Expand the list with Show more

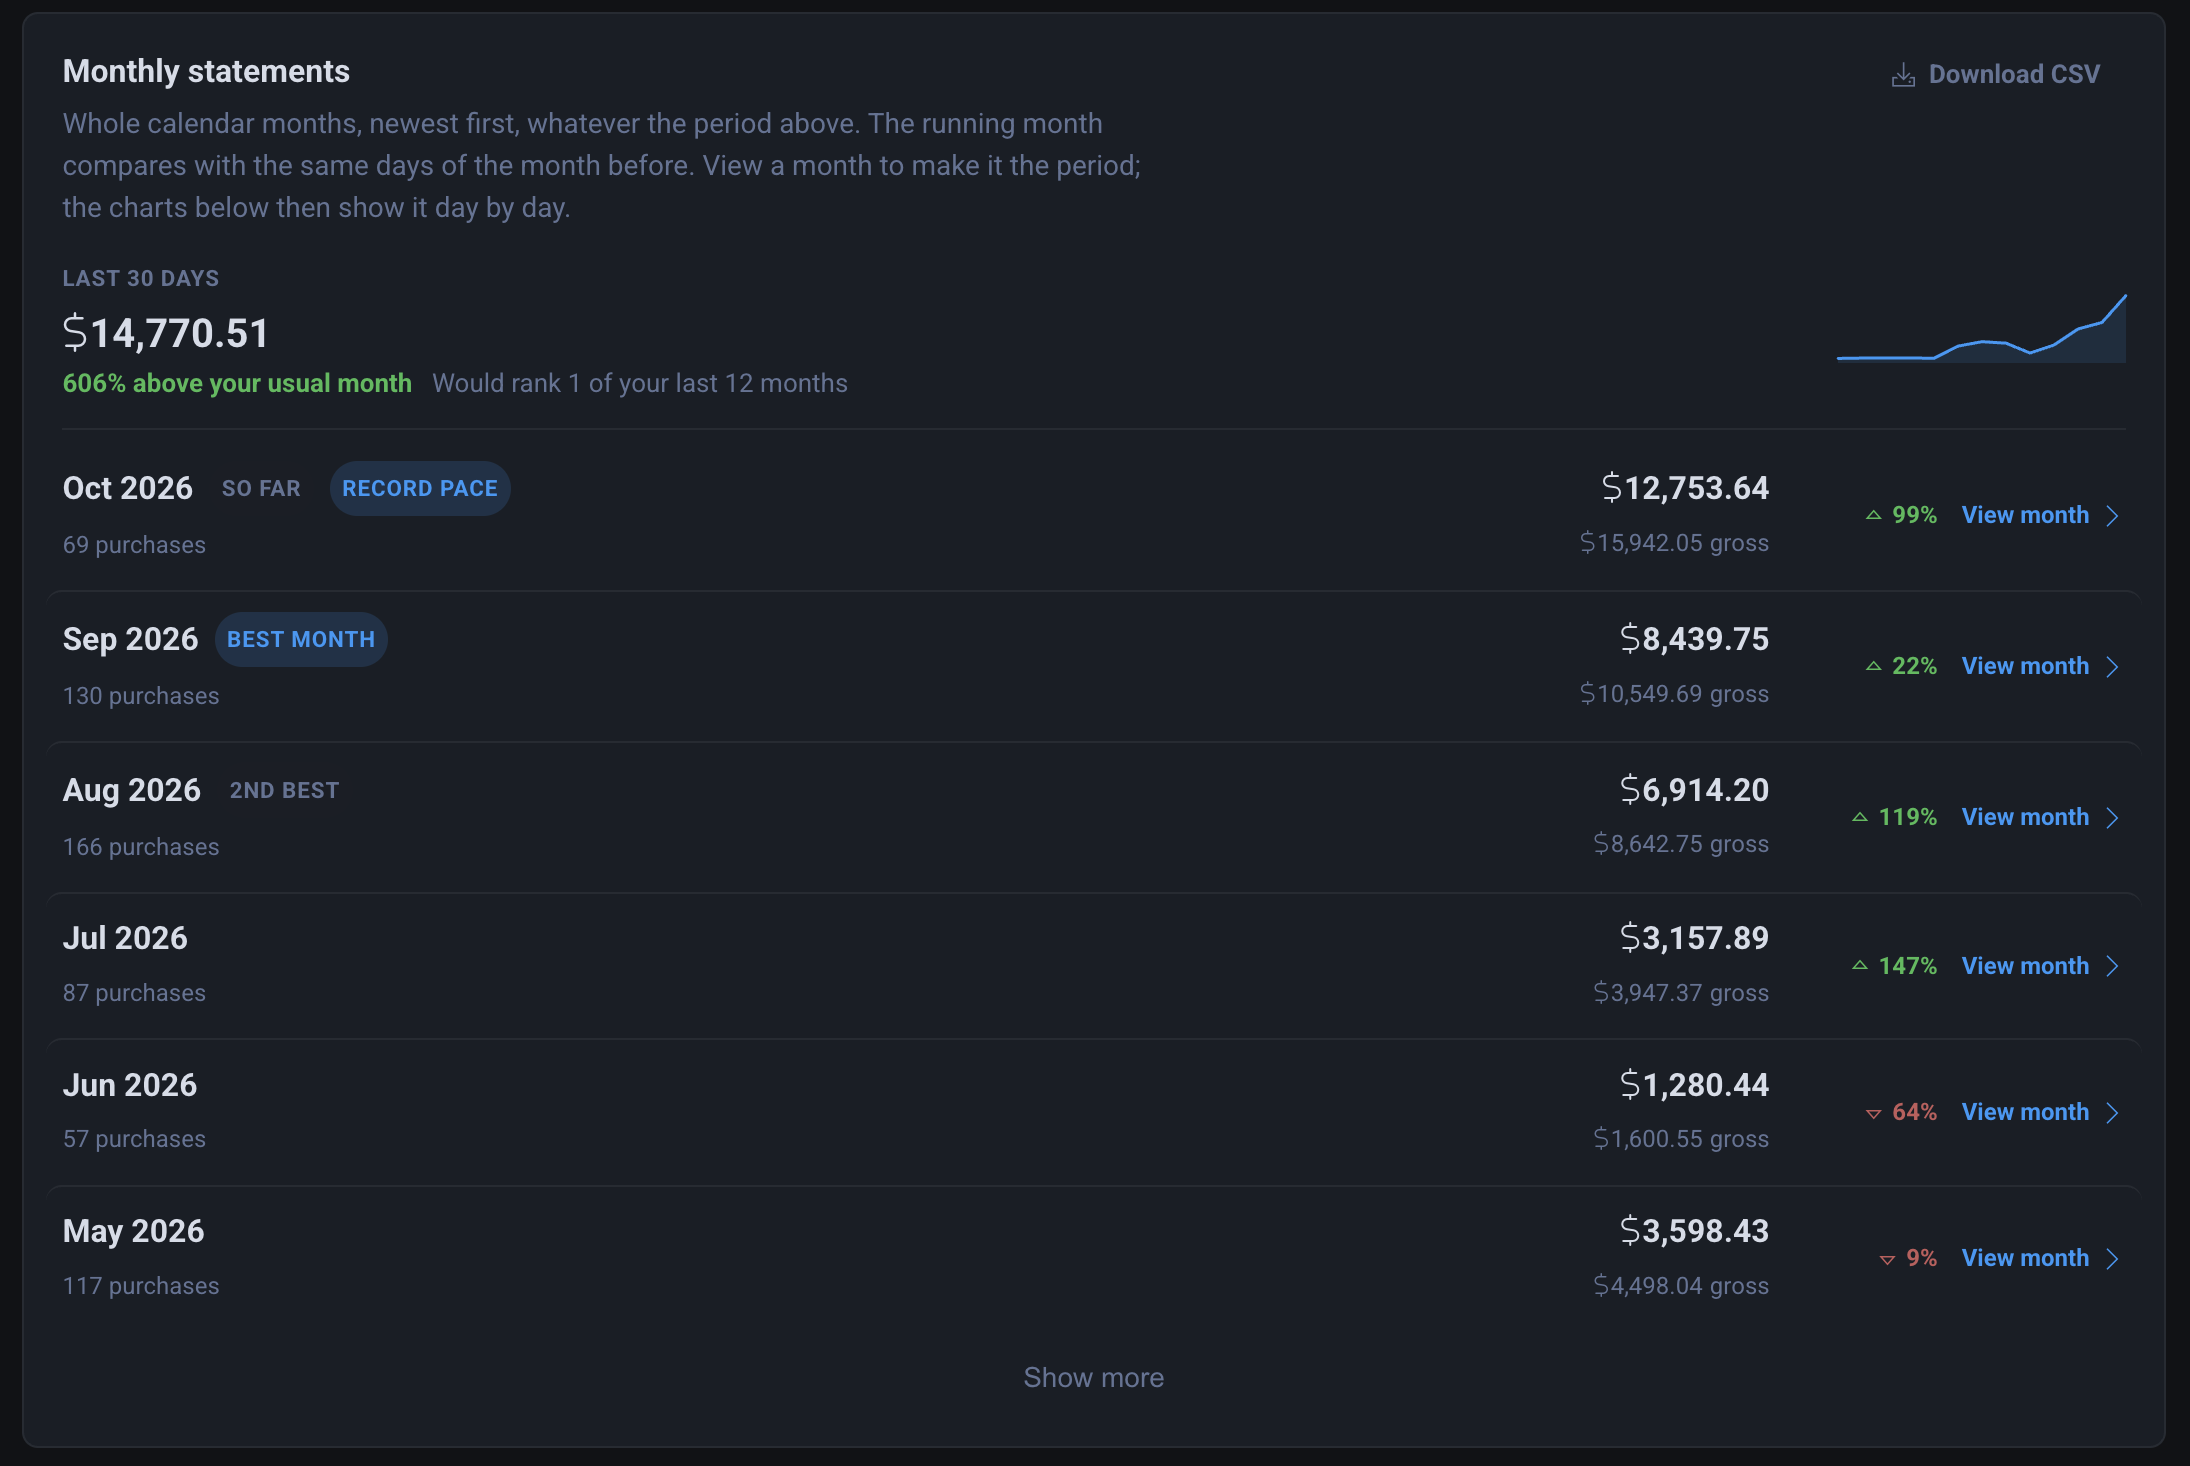(x=1093, y=1377)
